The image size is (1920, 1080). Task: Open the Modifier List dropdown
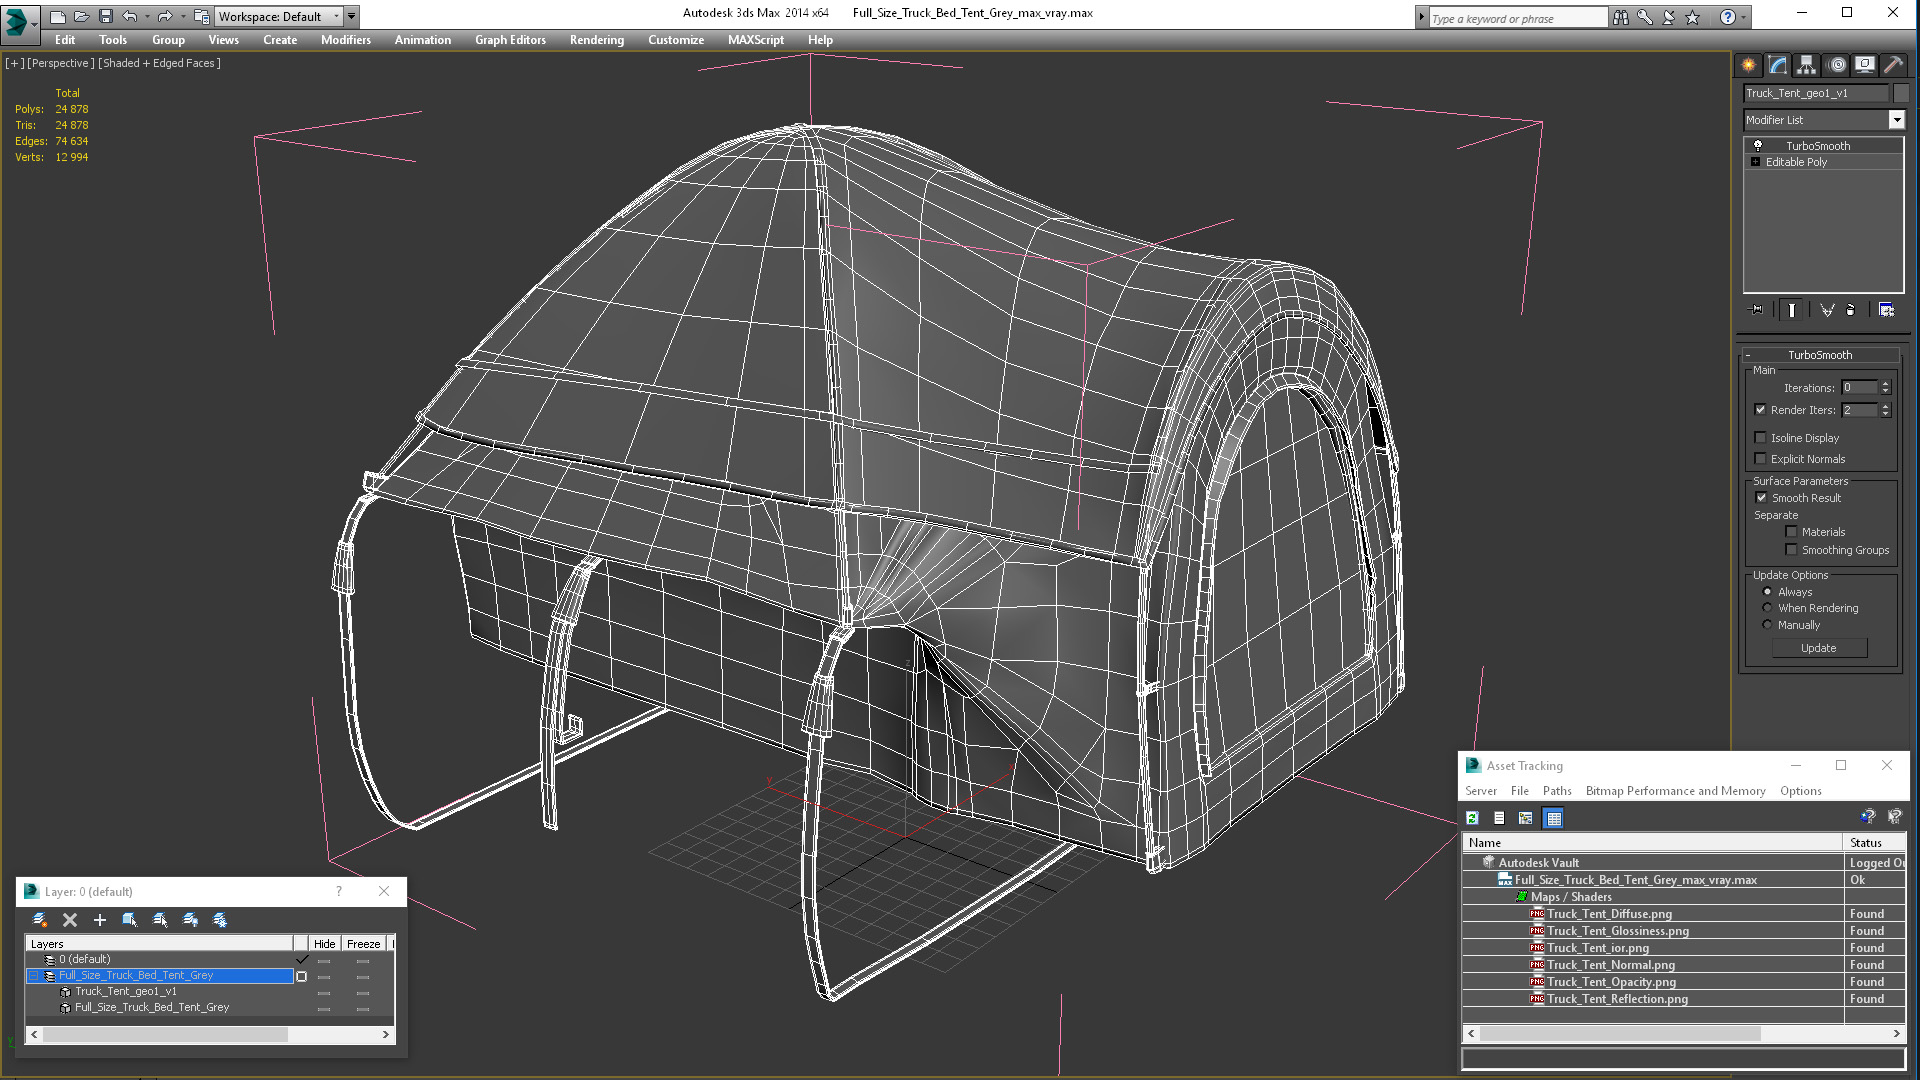point(1896,120)
